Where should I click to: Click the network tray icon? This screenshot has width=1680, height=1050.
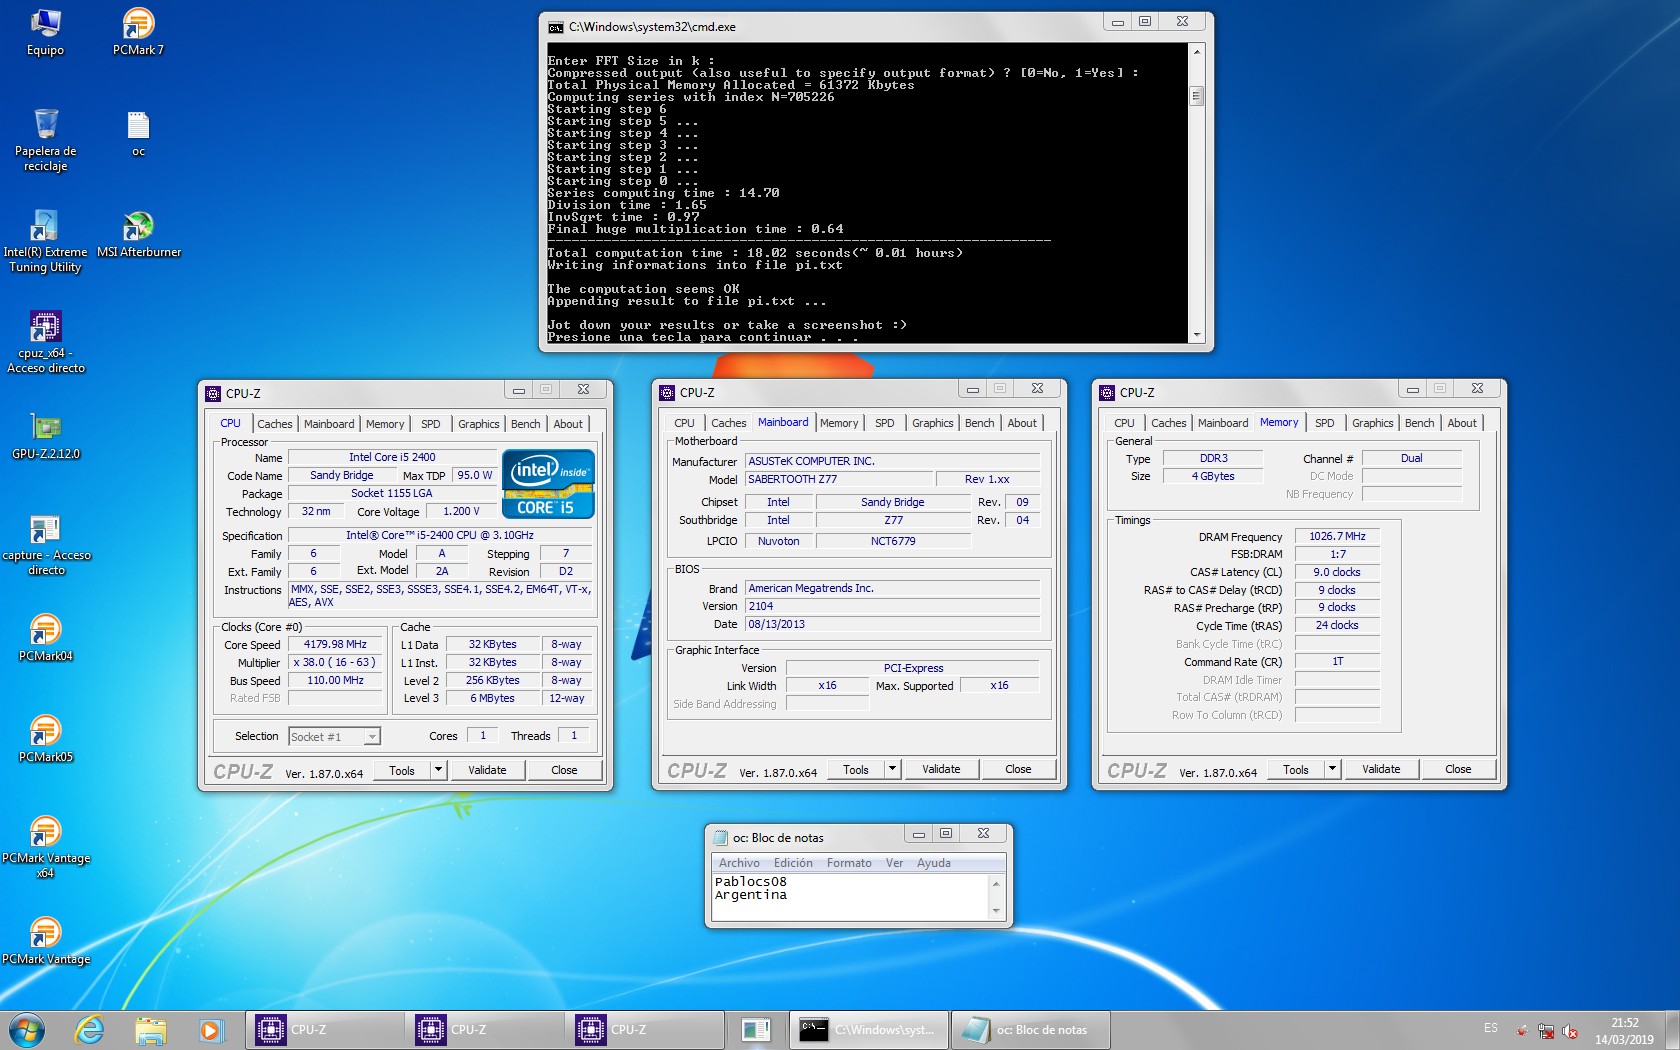tap(1546, 1031)
